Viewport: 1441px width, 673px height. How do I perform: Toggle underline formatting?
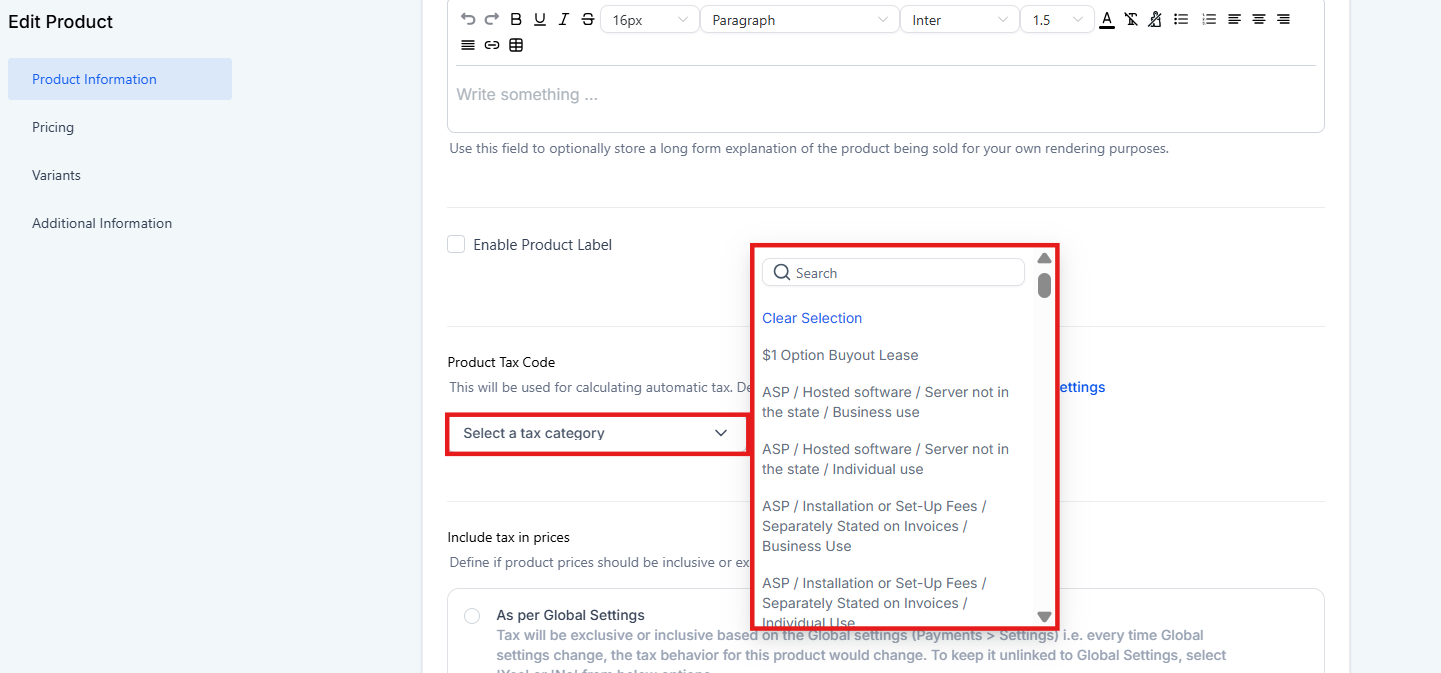540,19
